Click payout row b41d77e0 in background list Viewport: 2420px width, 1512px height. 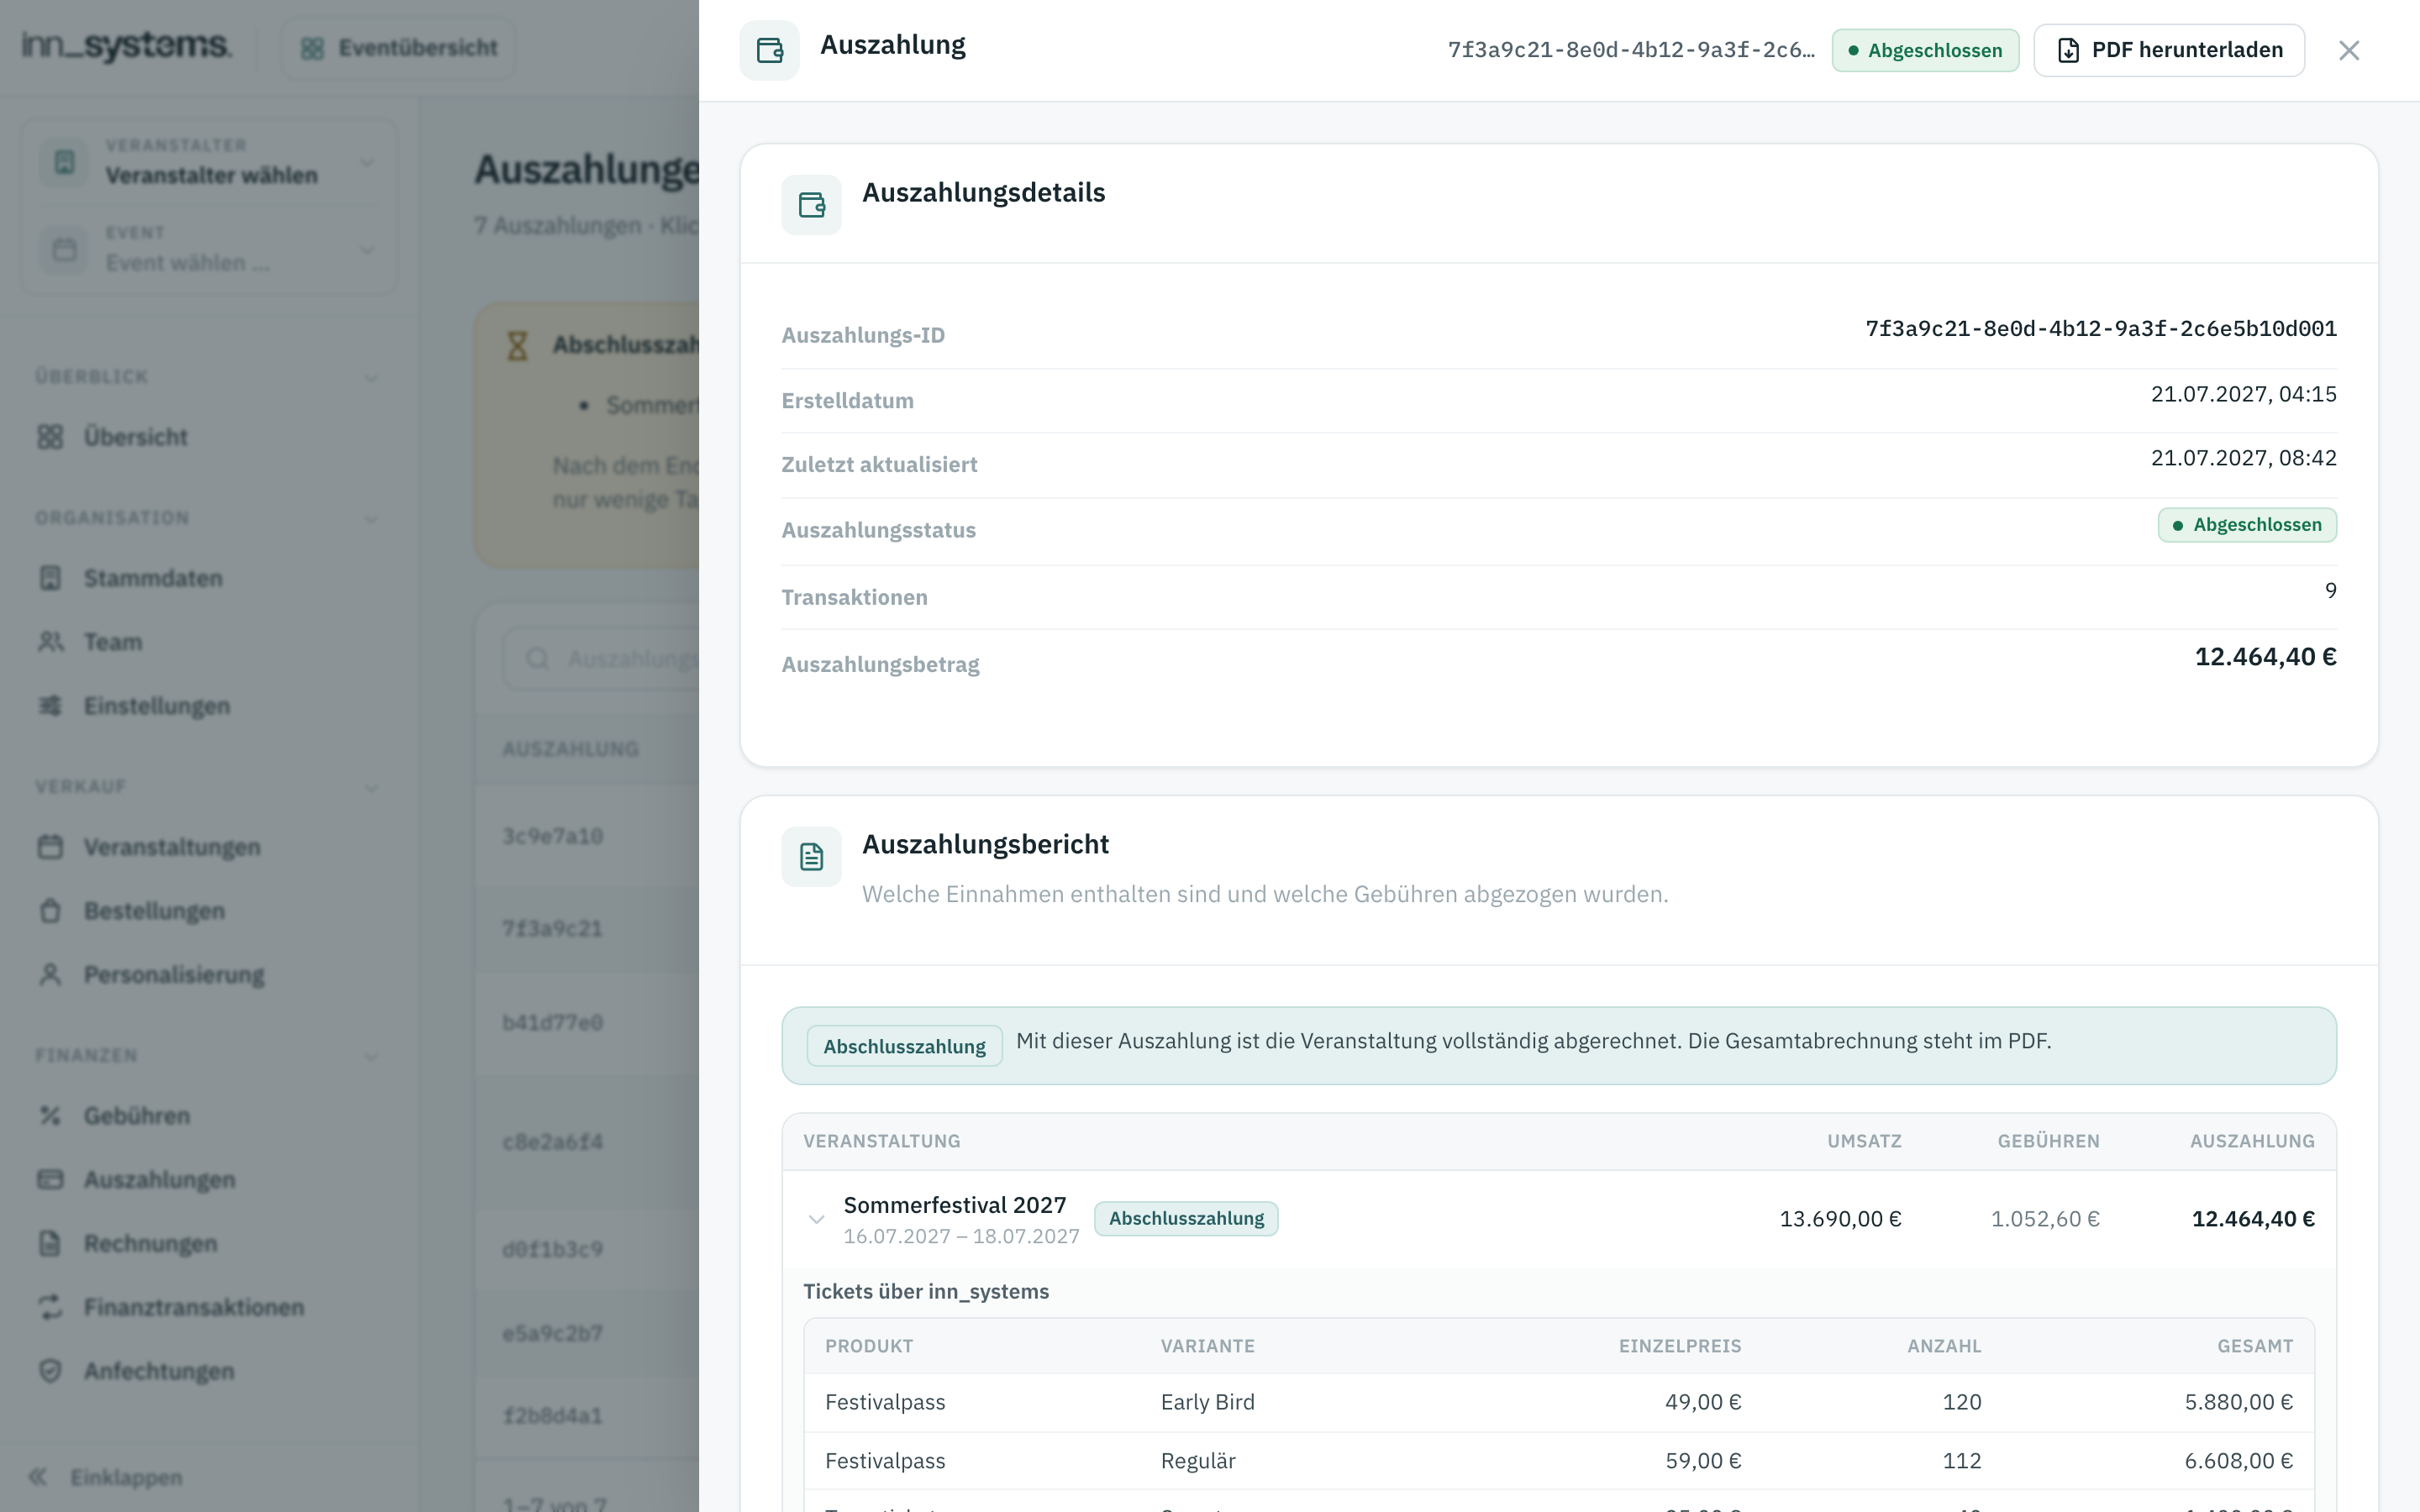pyautogui.click(x=587, y=1023)
